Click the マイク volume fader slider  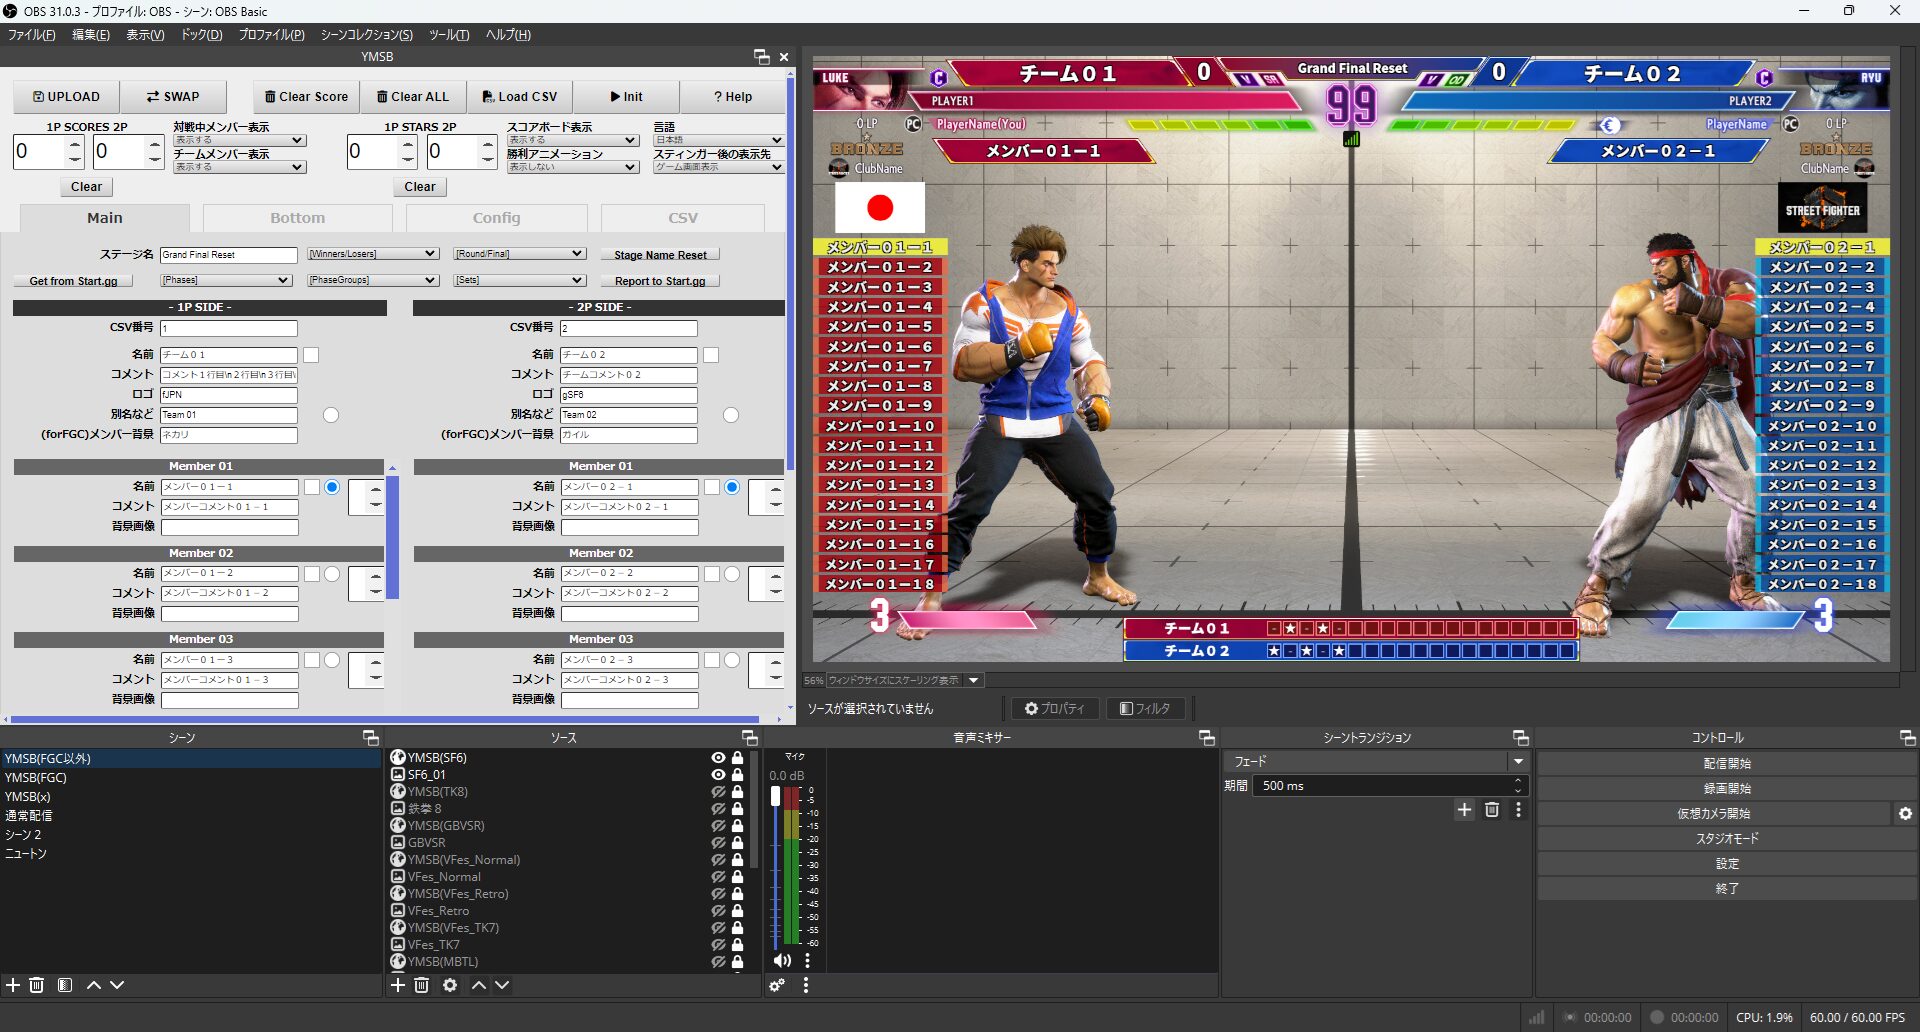point(775,796)
